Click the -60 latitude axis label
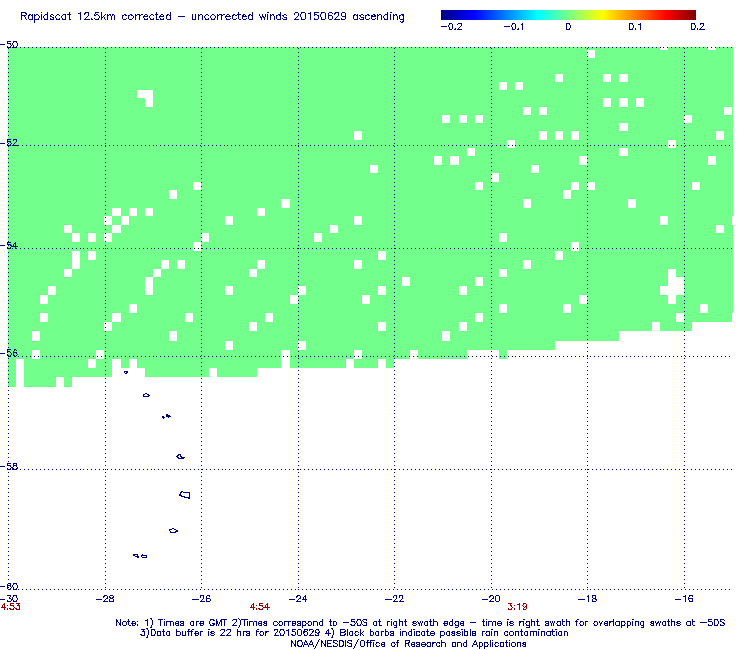Viewport: 740px width, 650px height. coord(9,586)
